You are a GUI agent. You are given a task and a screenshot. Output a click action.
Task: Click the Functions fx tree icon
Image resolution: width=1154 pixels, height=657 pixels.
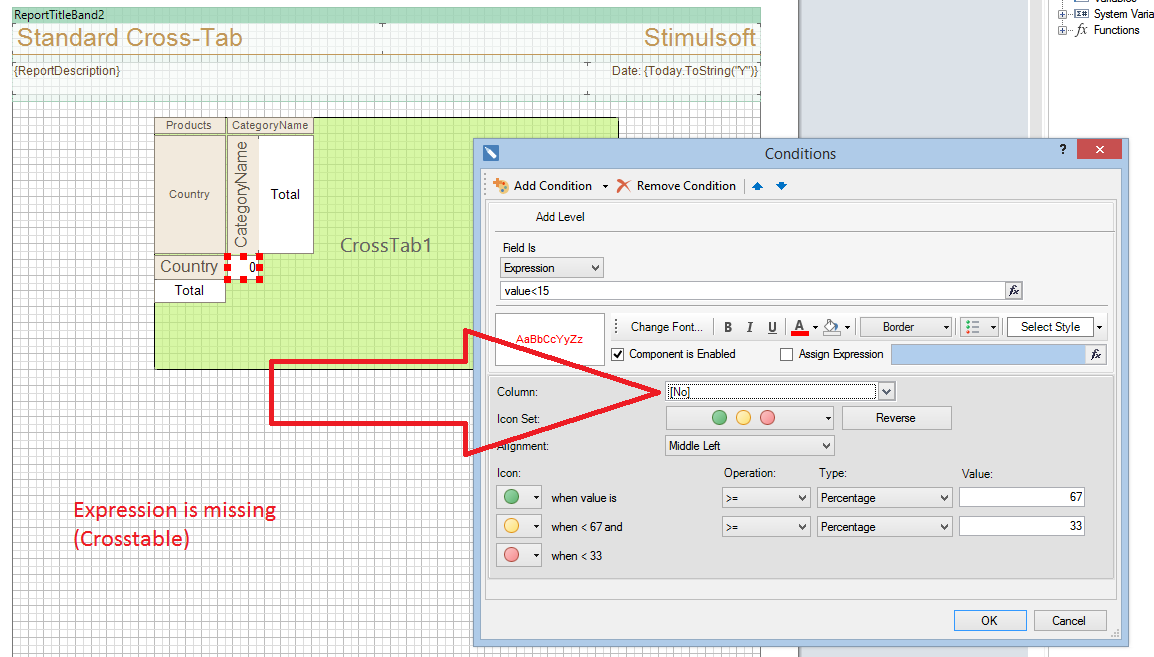1081,30
